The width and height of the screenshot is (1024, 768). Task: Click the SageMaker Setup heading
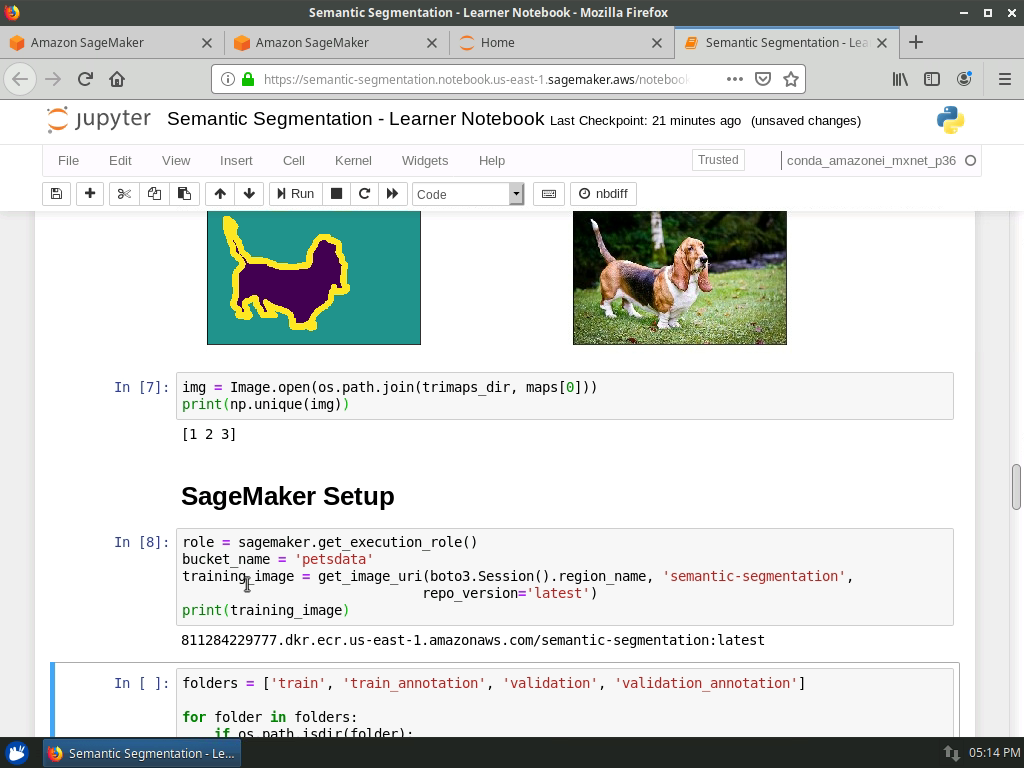pos(288,496)
